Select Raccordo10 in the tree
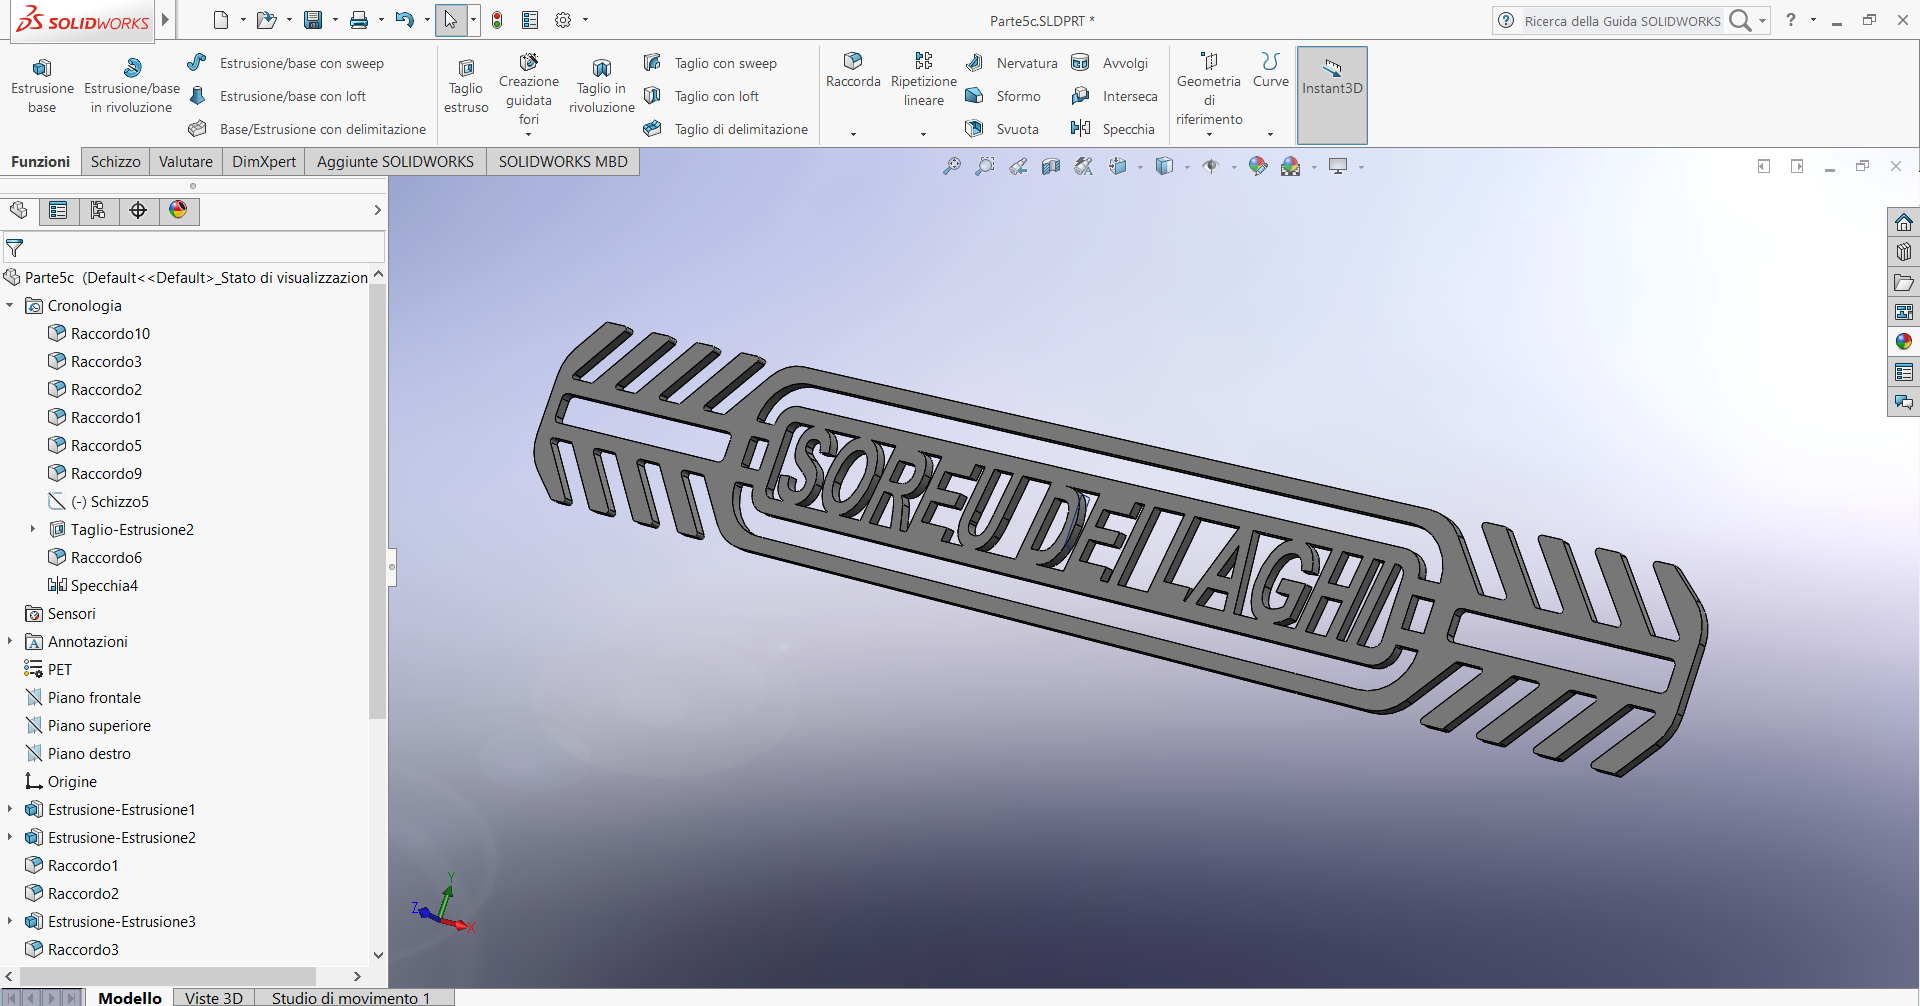1920x1006 pixels. (x=99, y=333)
